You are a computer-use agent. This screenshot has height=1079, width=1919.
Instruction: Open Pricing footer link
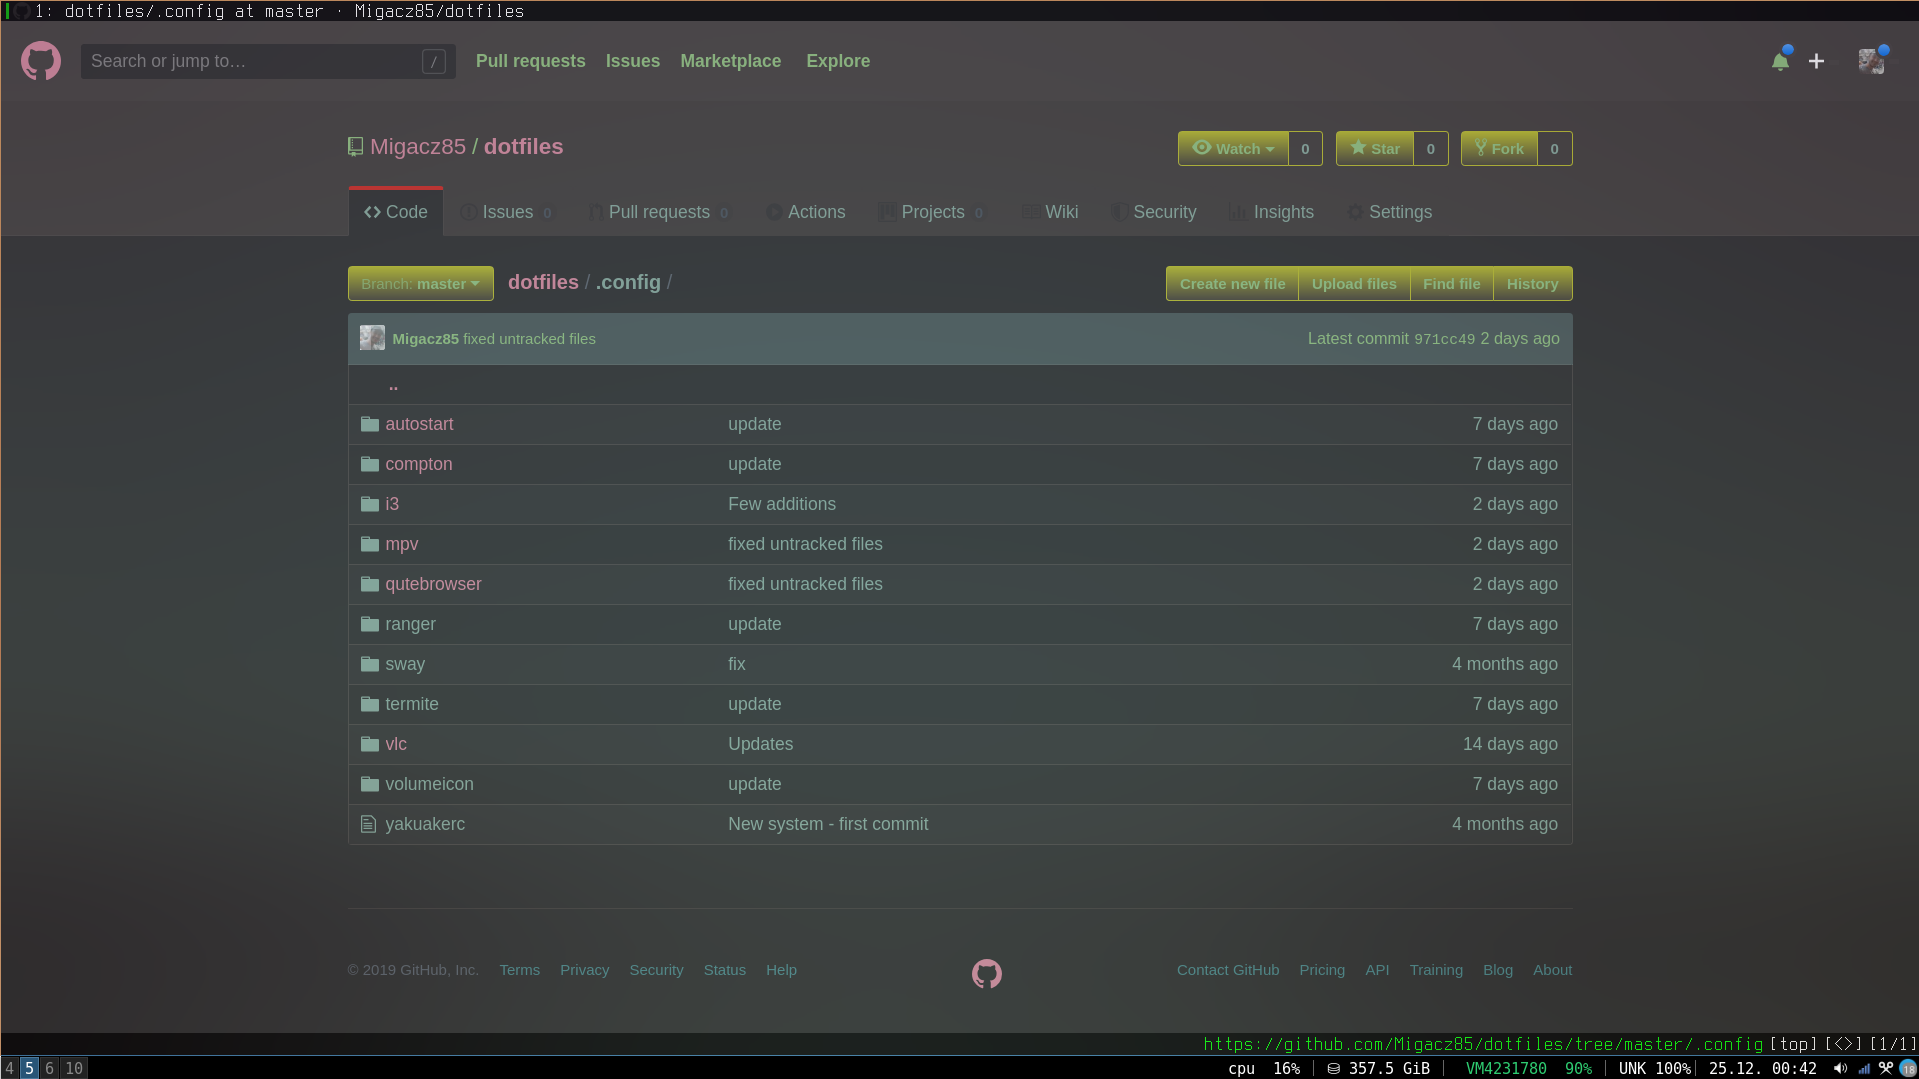(1322, 970)
